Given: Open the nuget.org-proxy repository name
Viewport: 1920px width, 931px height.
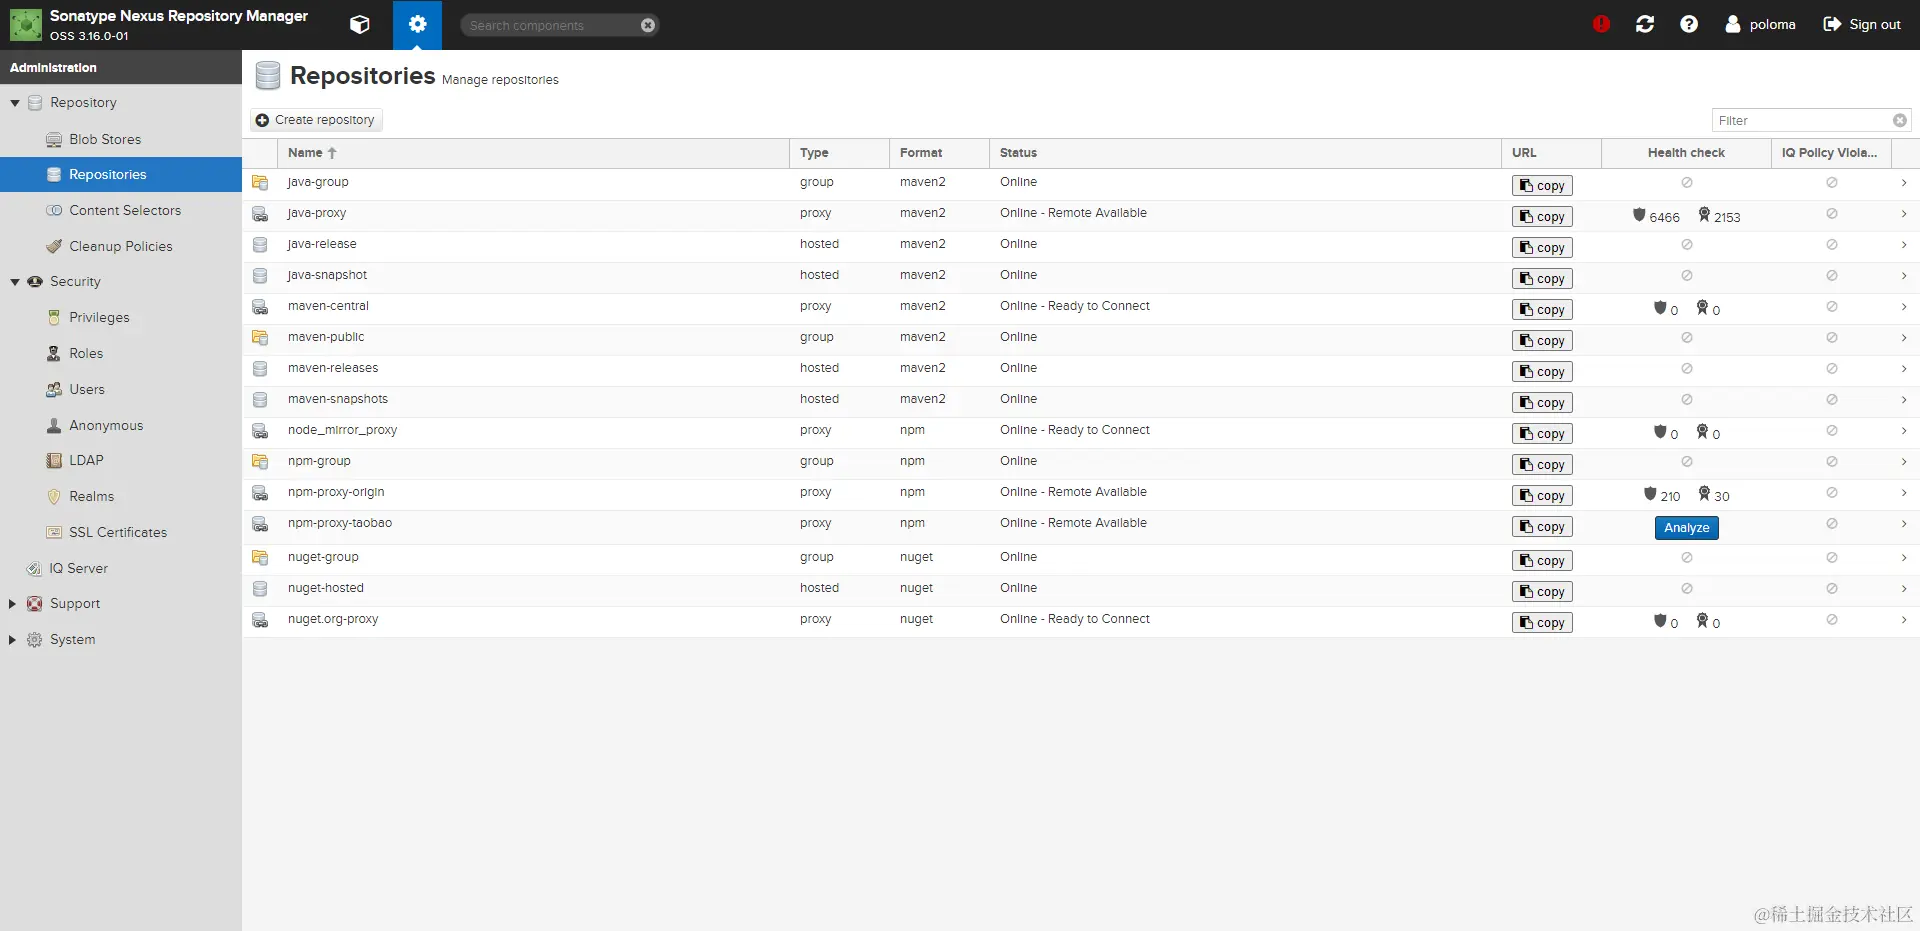Looking at the screenshot, I should coord(333,619).
